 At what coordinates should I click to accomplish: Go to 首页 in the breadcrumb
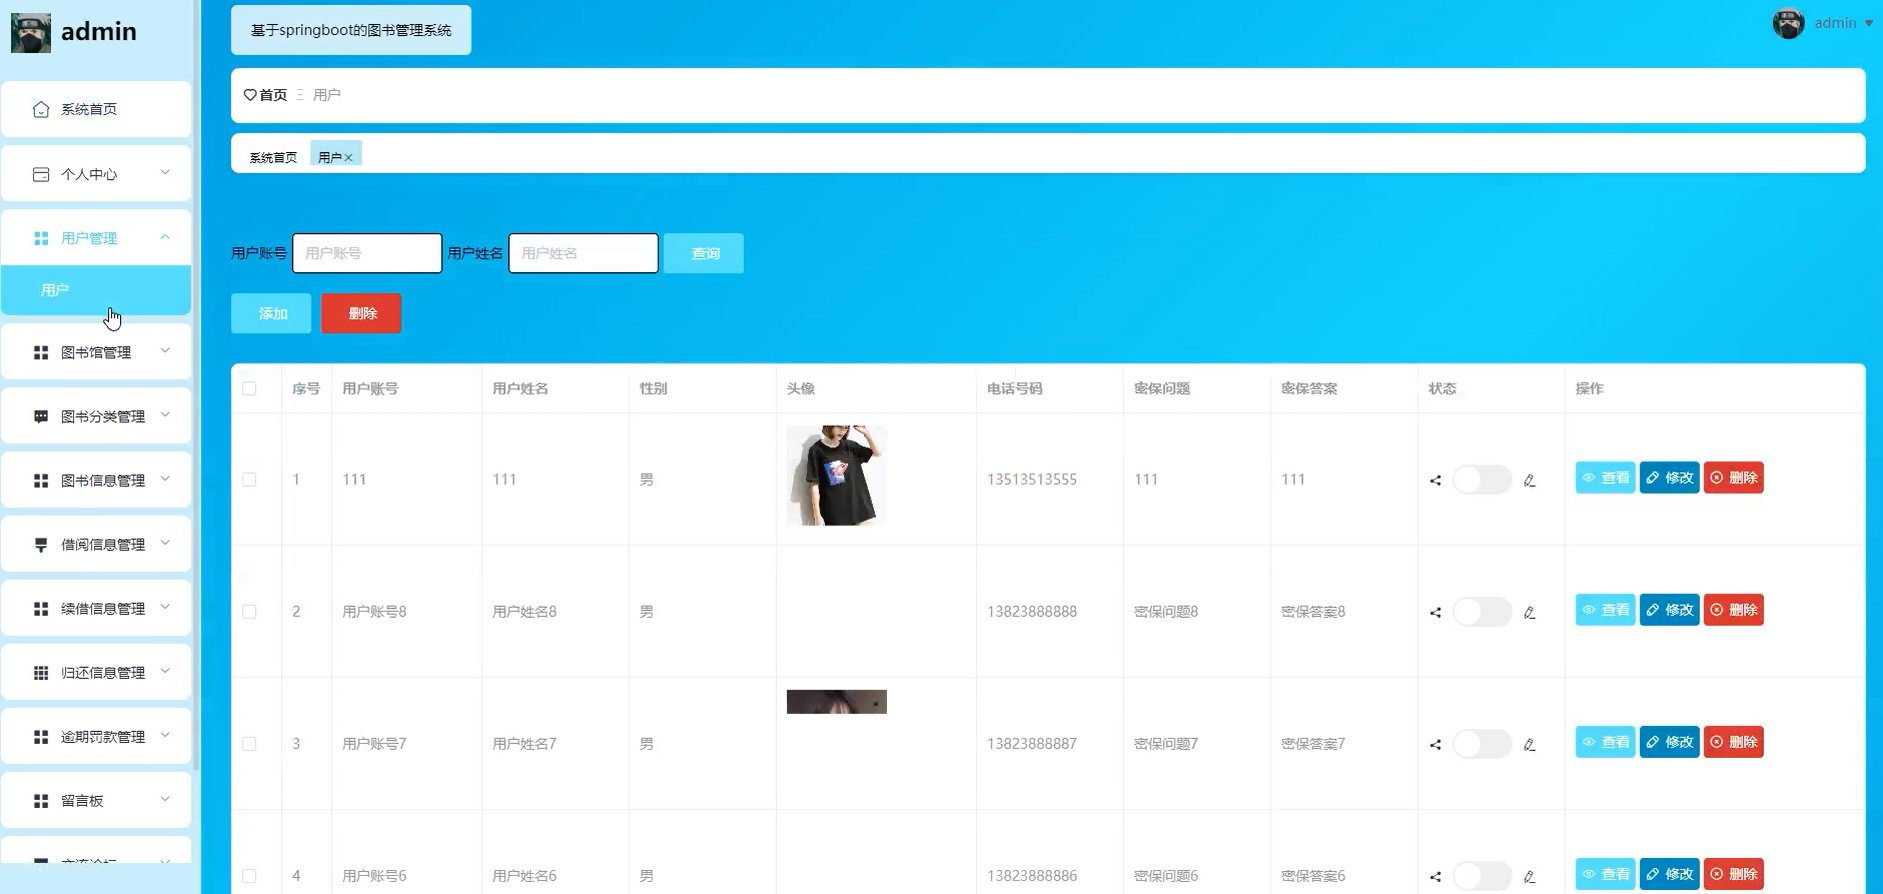272,95
